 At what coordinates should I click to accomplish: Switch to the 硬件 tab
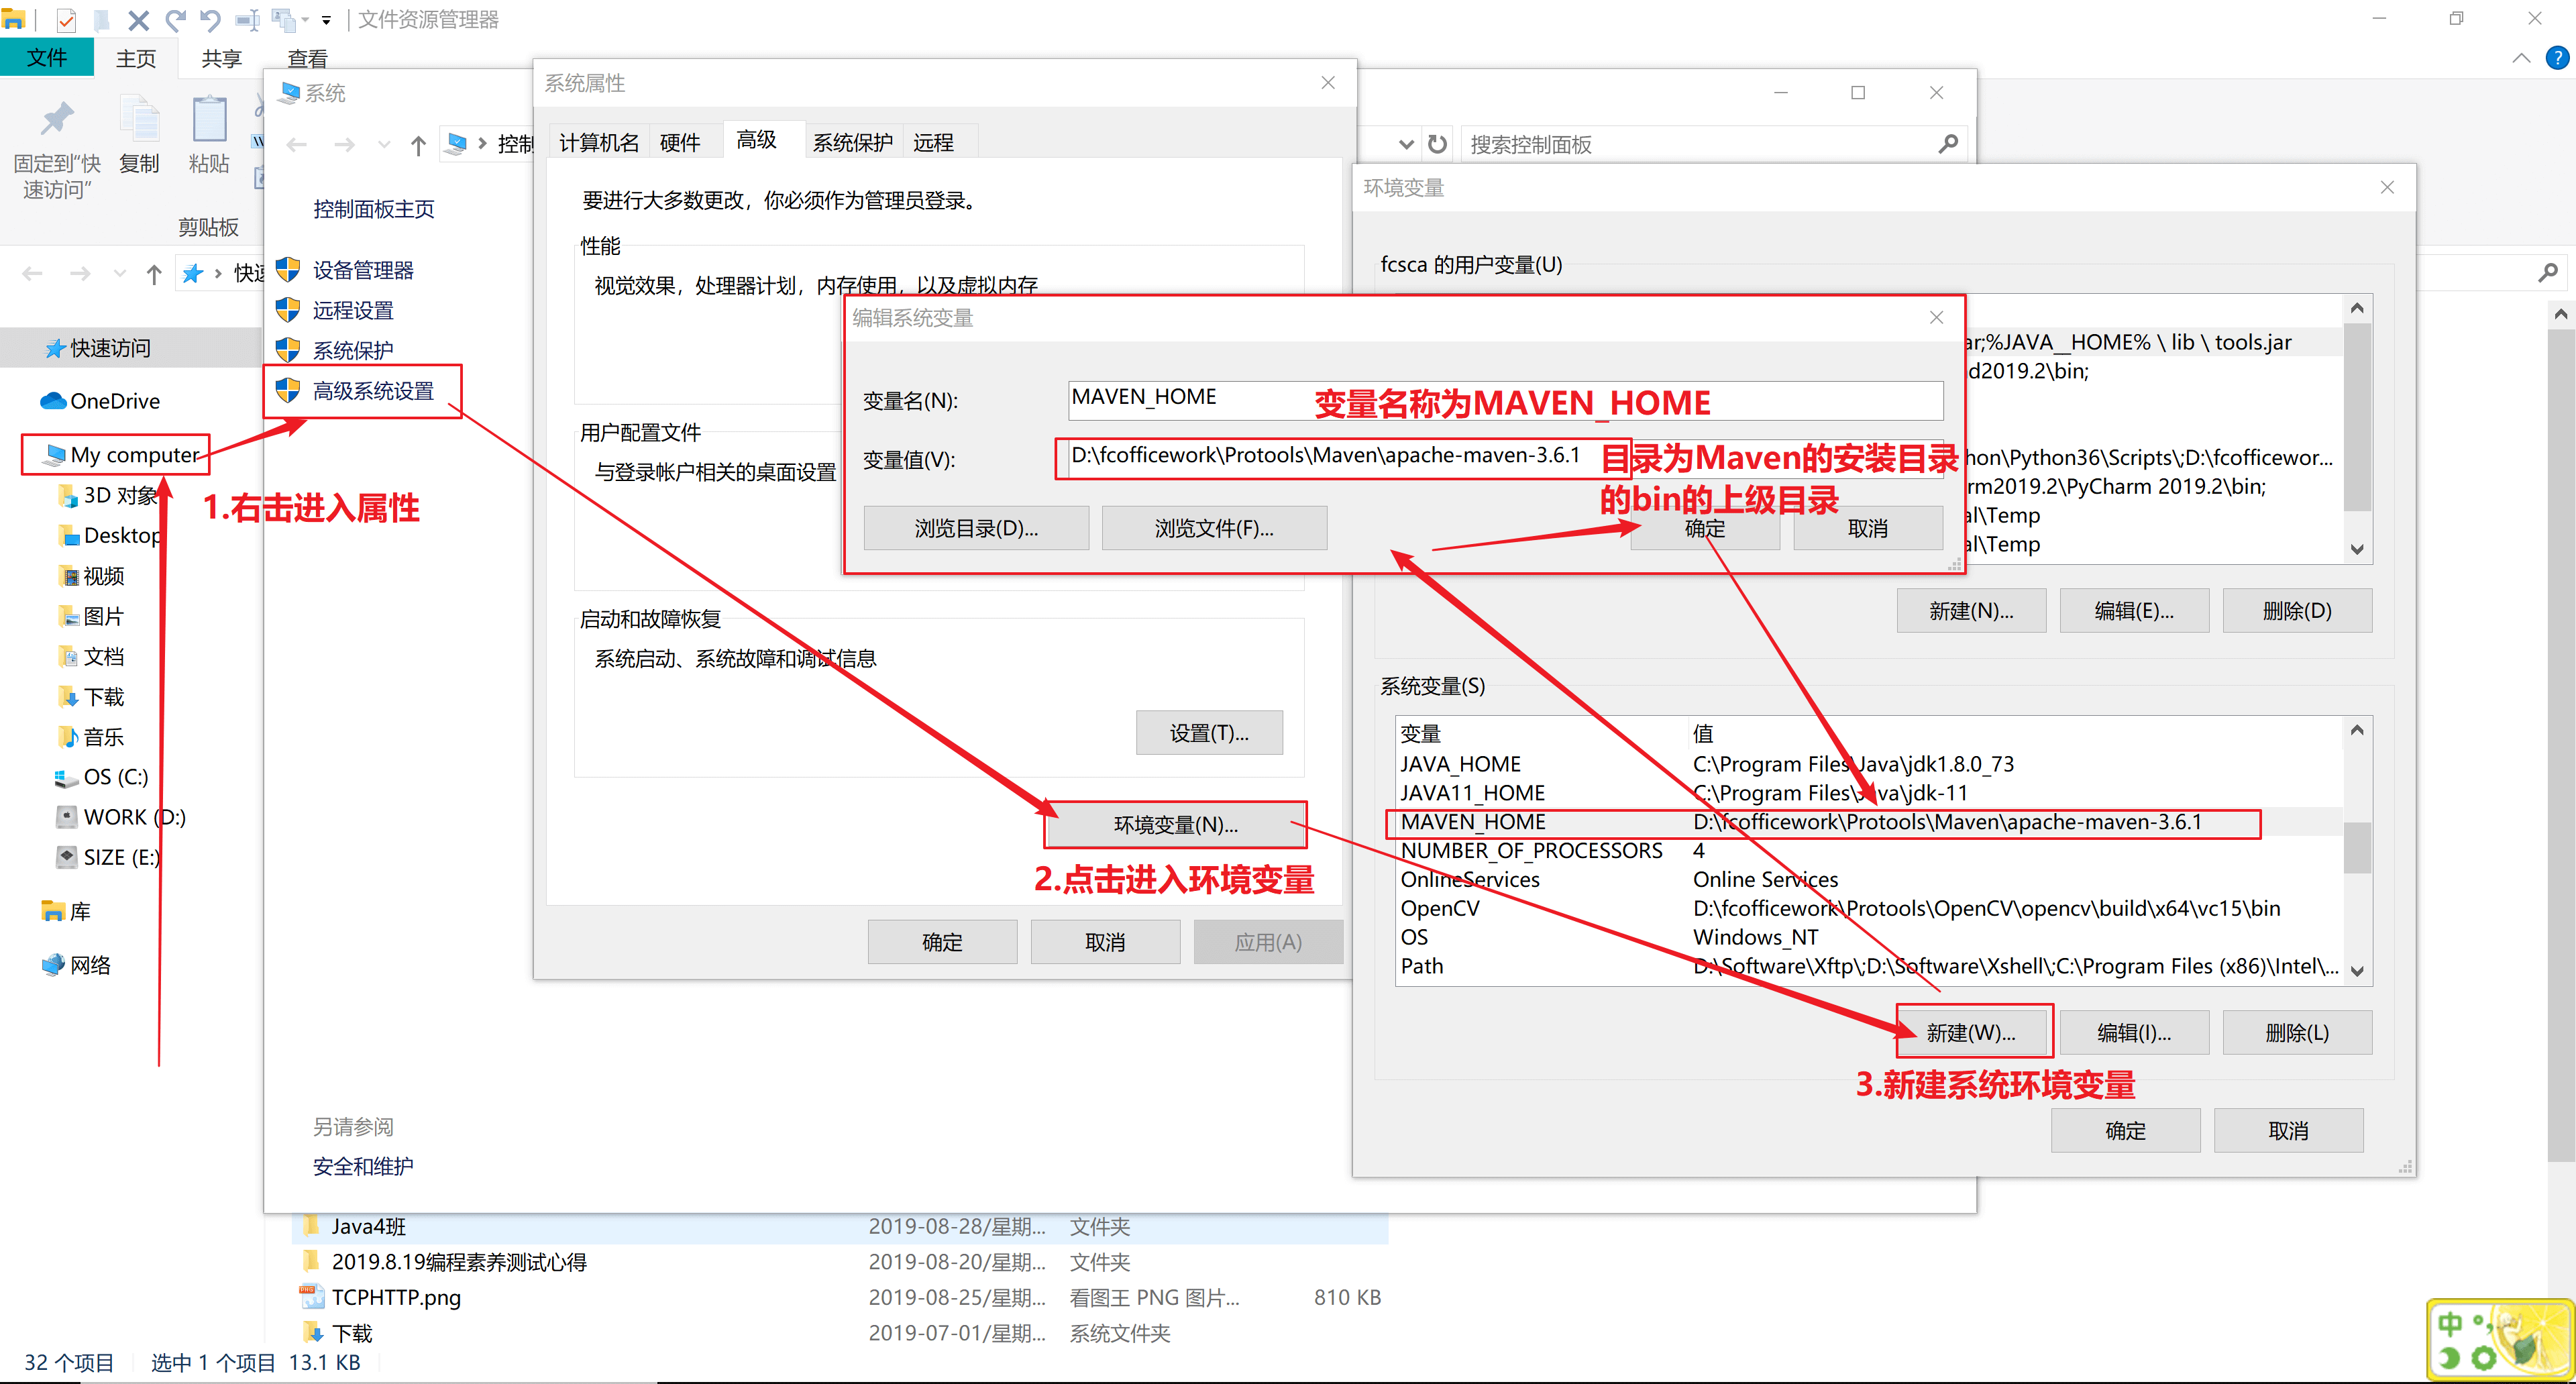click(x=680, y=142)
